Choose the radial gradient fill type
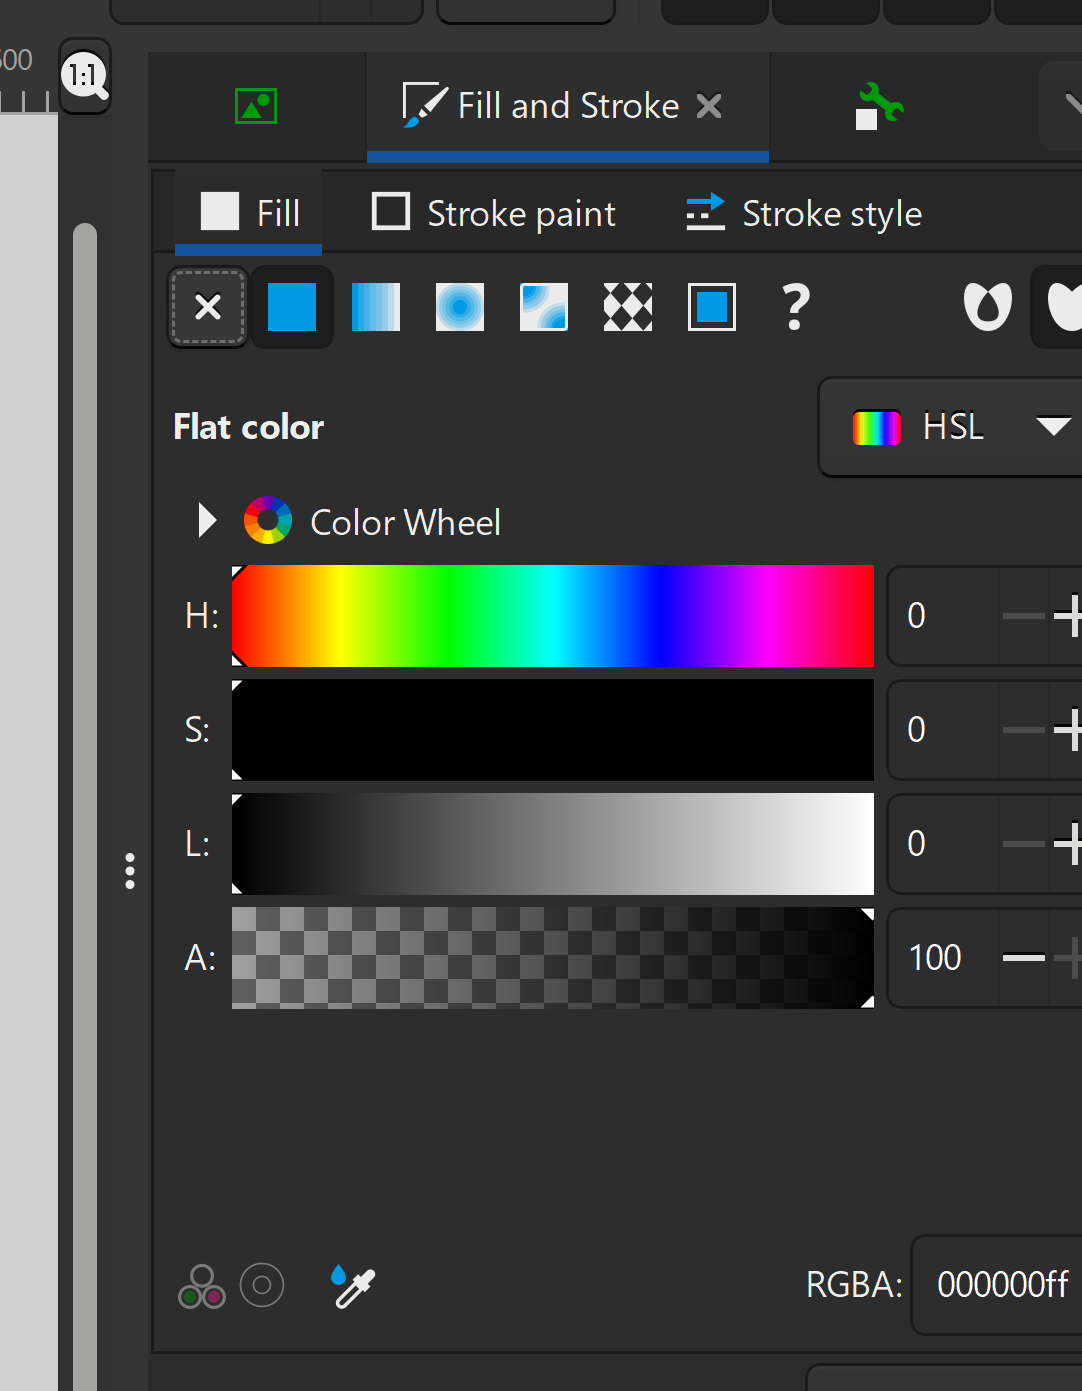1082x1391 pixels. (x=459, y=307)
